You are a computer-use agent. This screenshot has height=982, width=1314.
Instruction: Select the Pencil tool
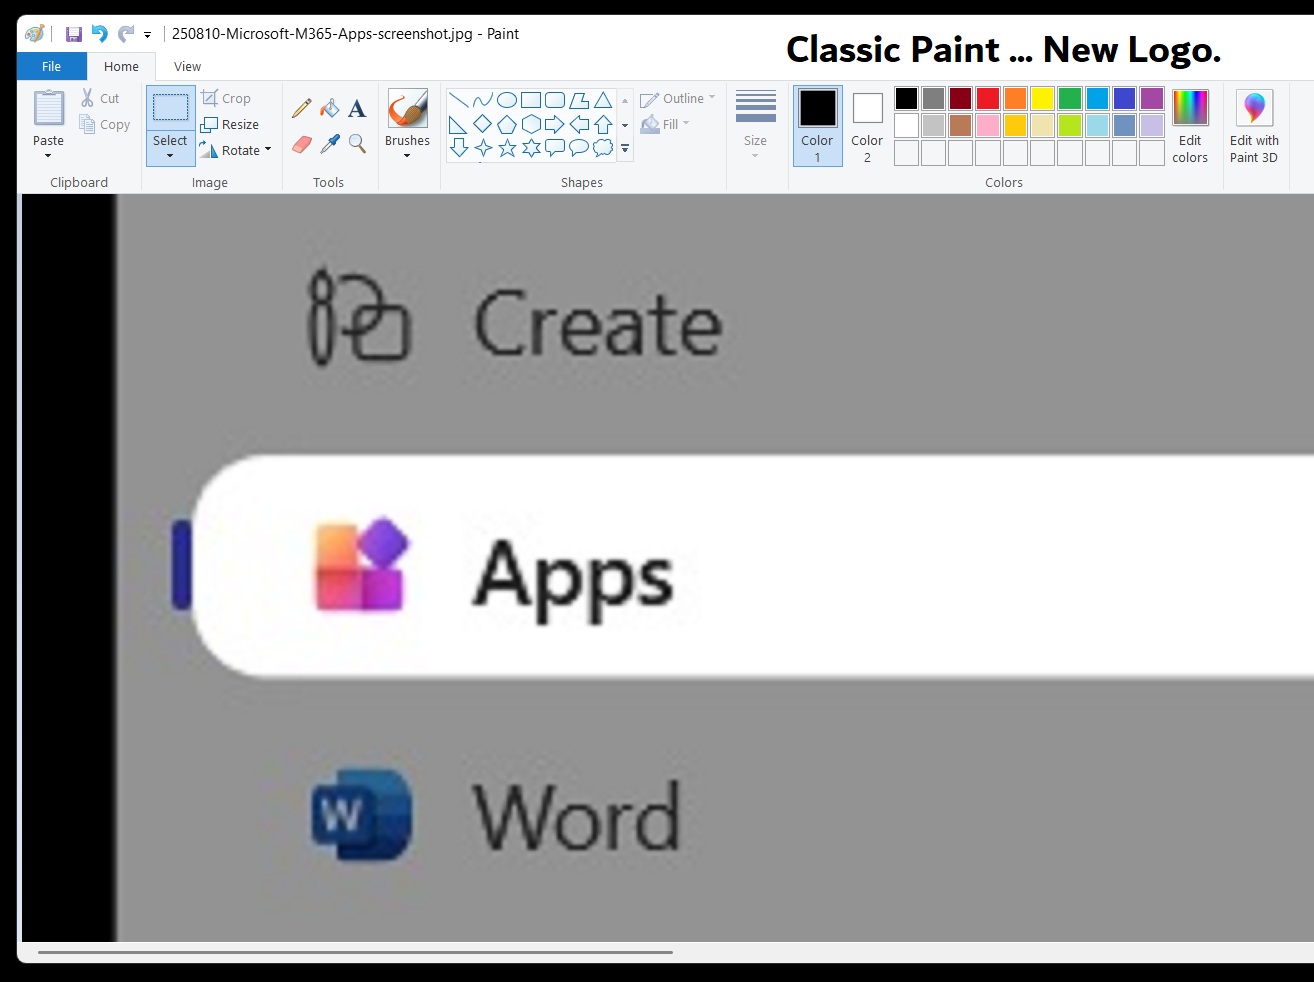[302, 108]
